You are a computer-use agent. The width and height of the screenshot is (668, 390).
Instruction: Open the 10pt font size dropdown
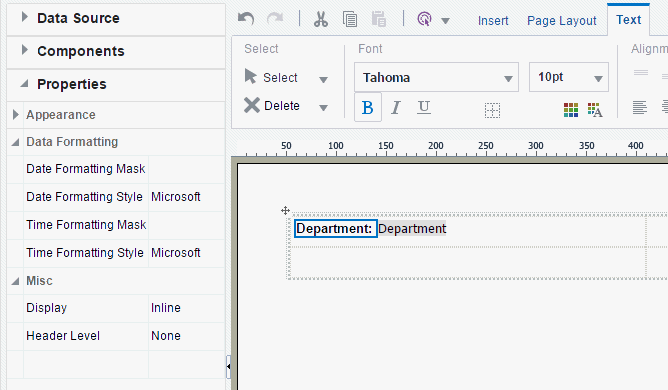click(x=569, y=77)
